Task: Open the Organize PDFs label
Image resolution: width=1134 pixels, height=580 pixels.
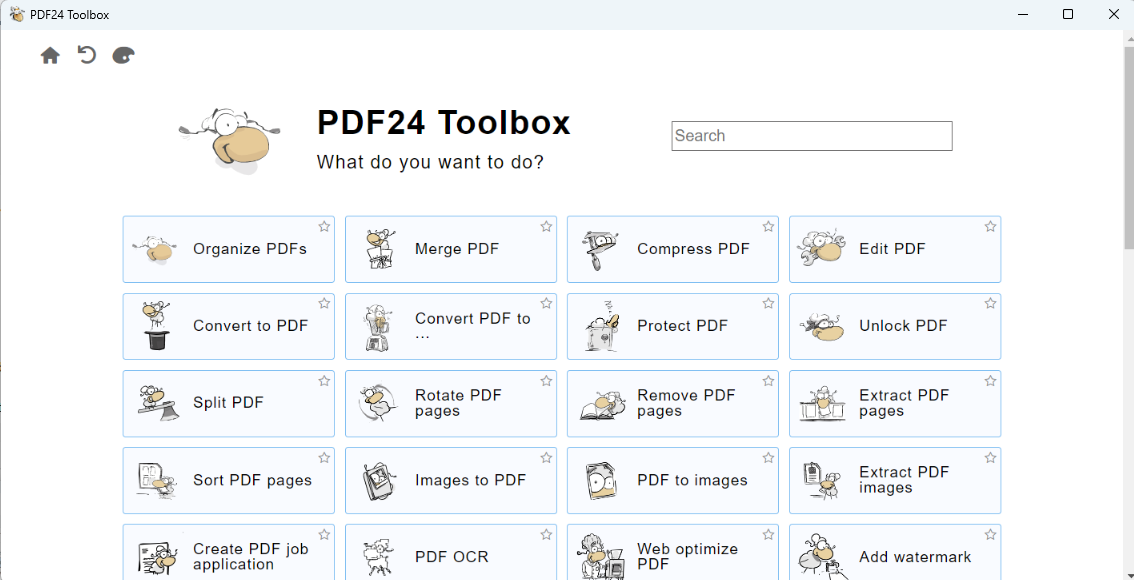Action: [x=250, y=249]
